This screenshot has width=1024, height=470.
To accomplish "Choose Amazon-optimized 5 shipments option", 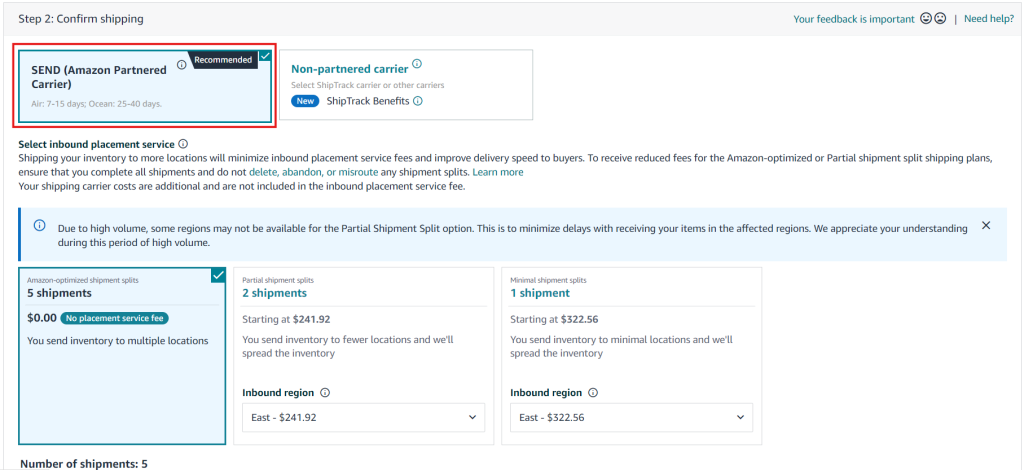I will point(121,355).
